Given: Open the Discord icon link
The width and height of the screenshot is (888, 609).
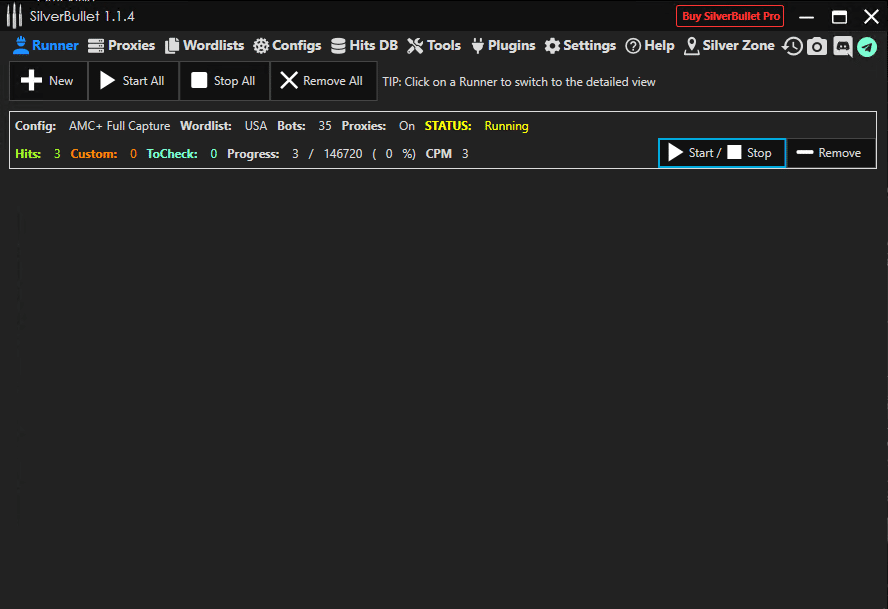Looking at the screenshot, I should coord(842,46).
